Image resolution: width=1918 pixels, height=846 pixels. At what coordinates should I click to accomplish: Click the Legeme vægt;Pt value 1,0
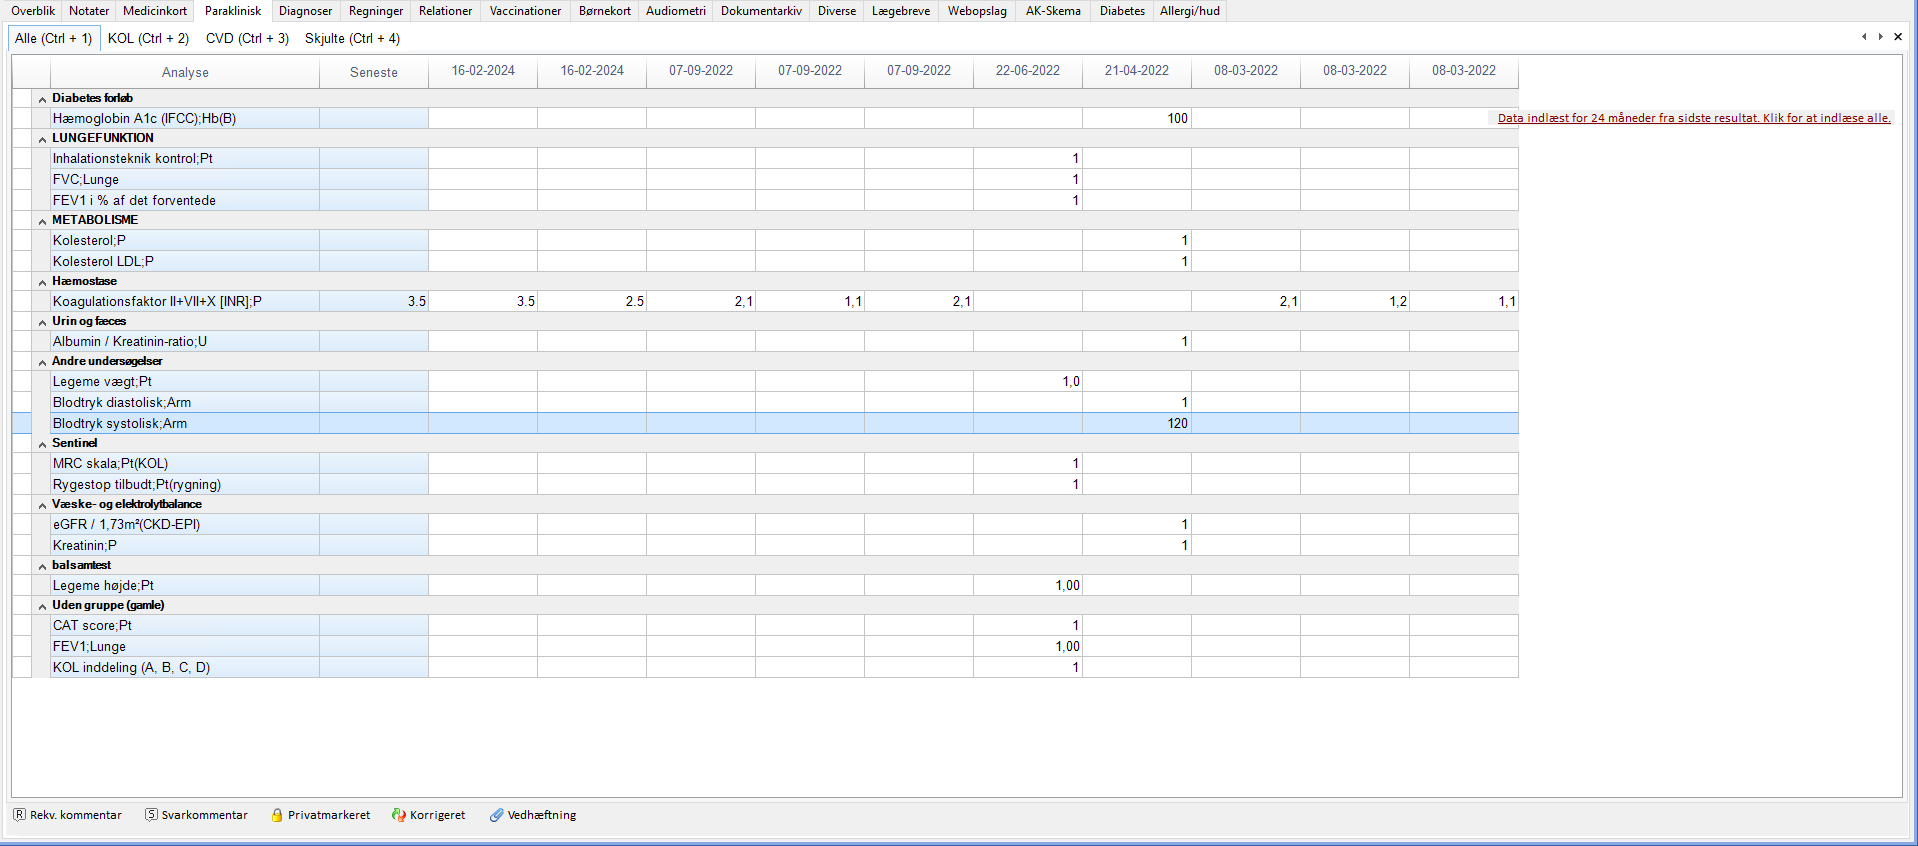[x=1070, y=381]
